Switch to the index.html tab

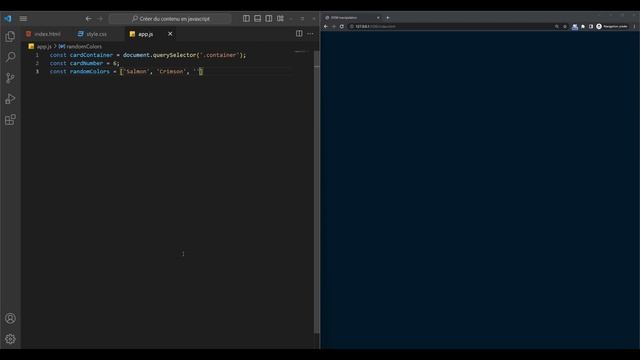pyautogui.click(x=43, y=34)
